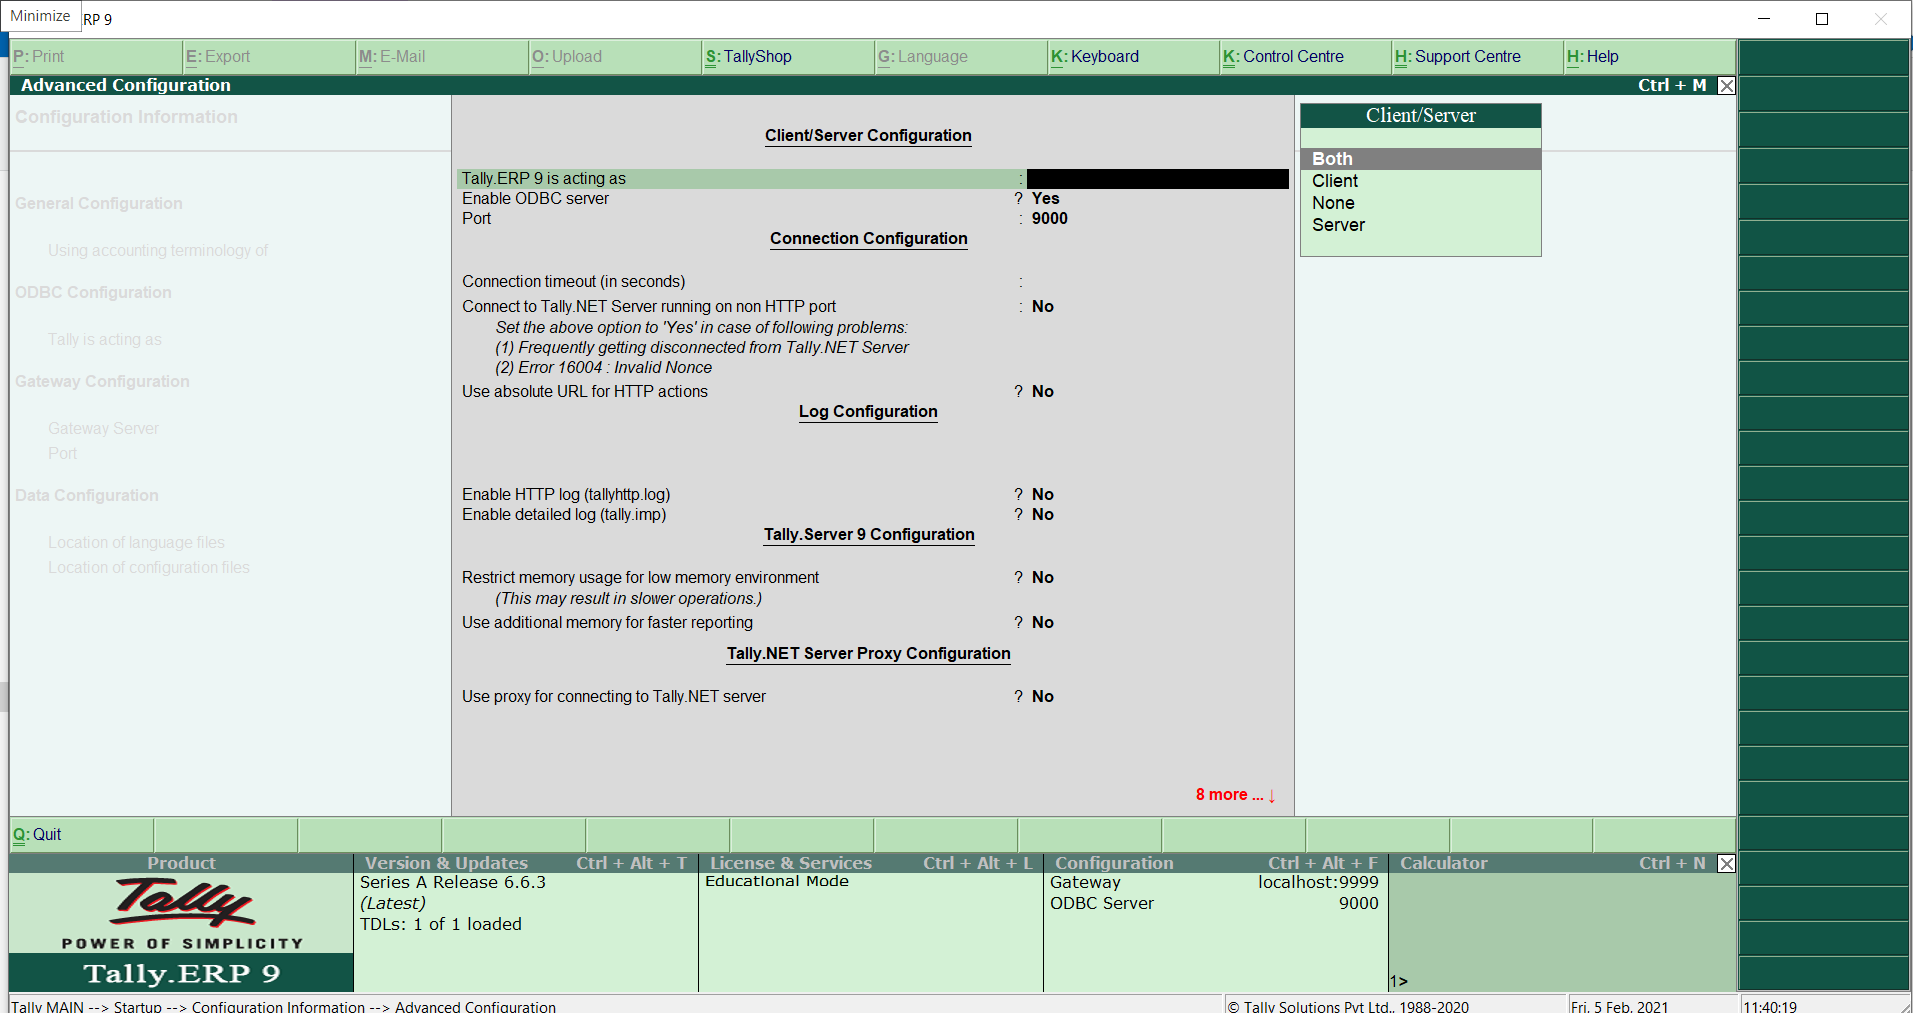Open the G: Language menu
Image resolution: width=1913 pixels, height=1013 pixels.
960,57
